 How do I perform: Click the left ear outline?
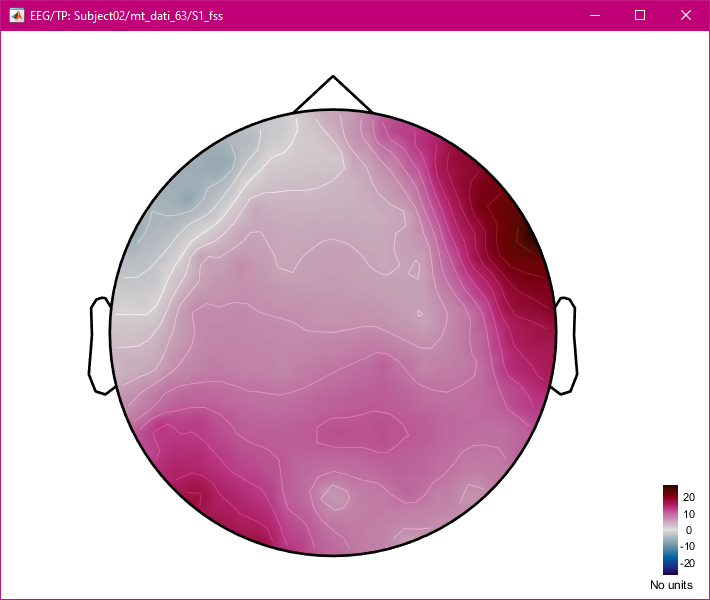point(101,346)
